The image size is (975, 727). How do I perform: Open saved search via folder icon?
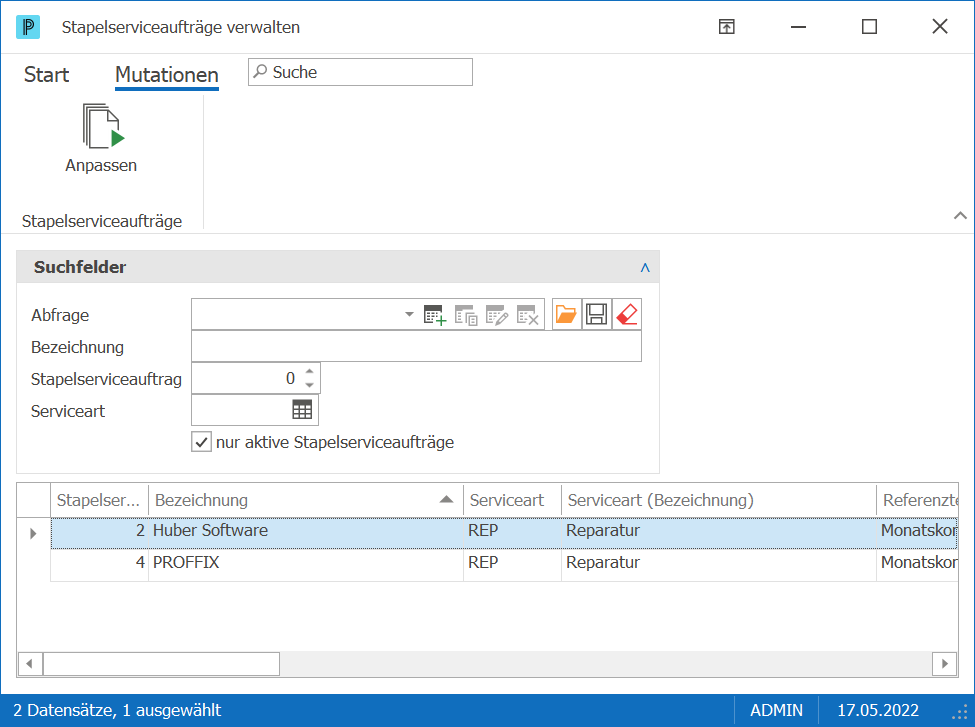(x=566, y=314)
